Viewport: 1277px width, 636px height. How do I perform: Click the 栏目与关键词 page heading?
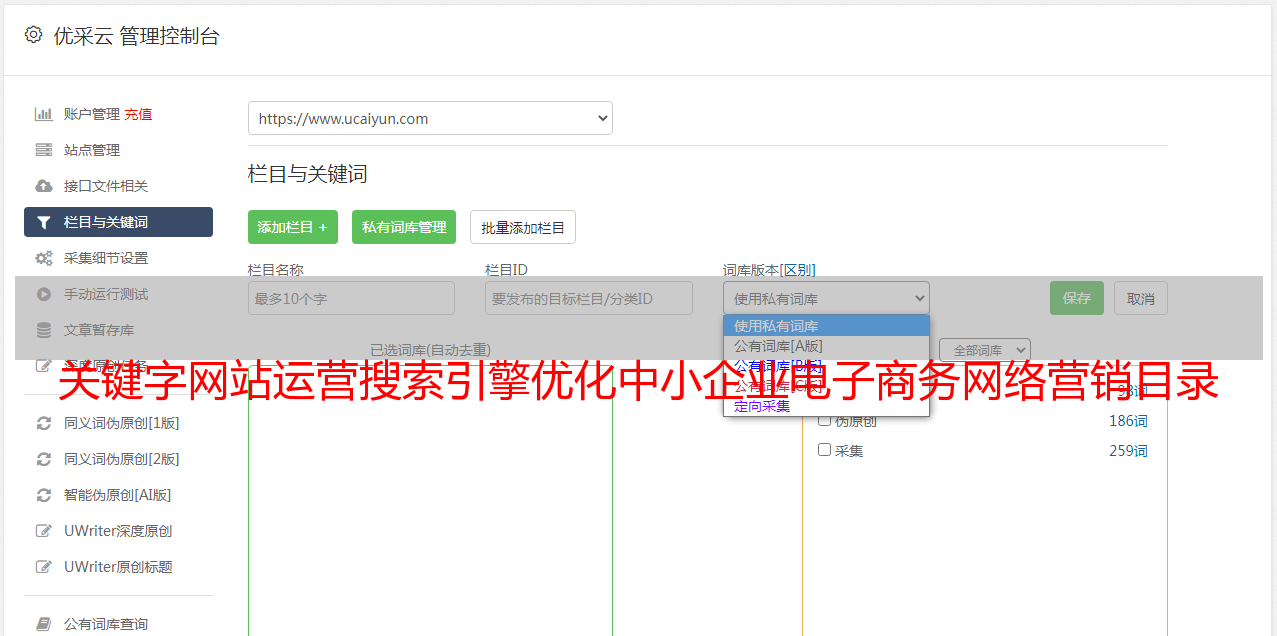point(308,174)
